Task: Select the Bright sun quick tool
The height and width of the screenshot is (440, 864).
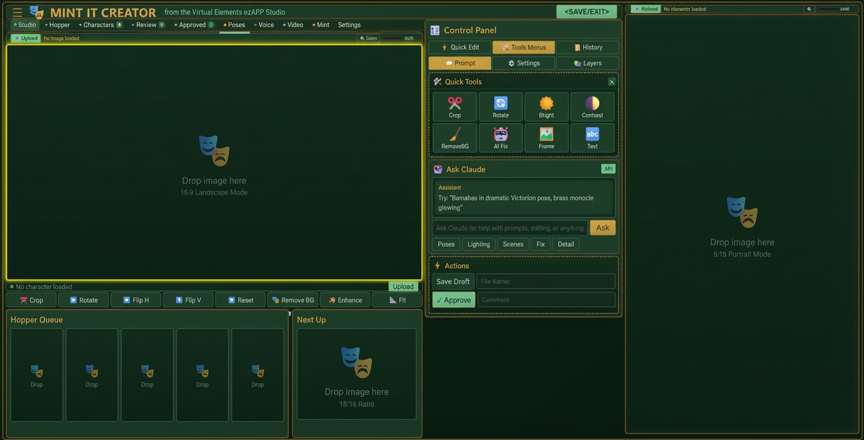Action: [546, 107]
